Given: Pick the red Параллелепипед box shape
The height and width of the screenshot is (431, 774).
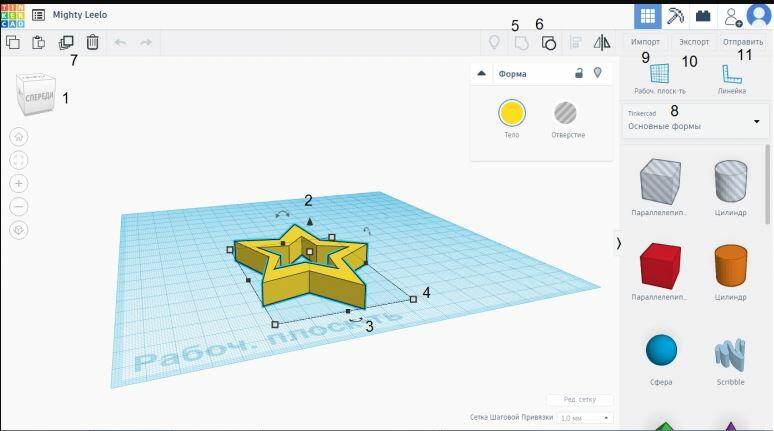Looking at the screenshot, I should (660, 266).
